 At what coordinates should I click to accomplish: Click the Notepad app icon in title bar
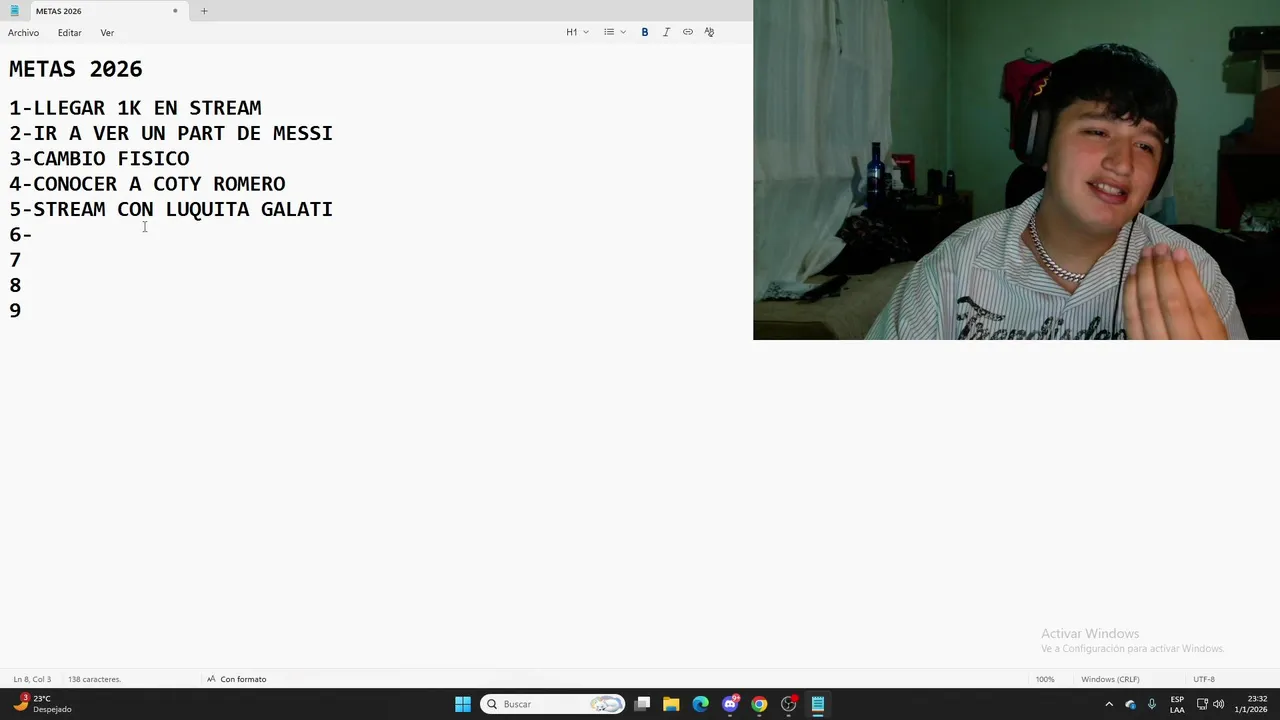click(x=14, y=11)
